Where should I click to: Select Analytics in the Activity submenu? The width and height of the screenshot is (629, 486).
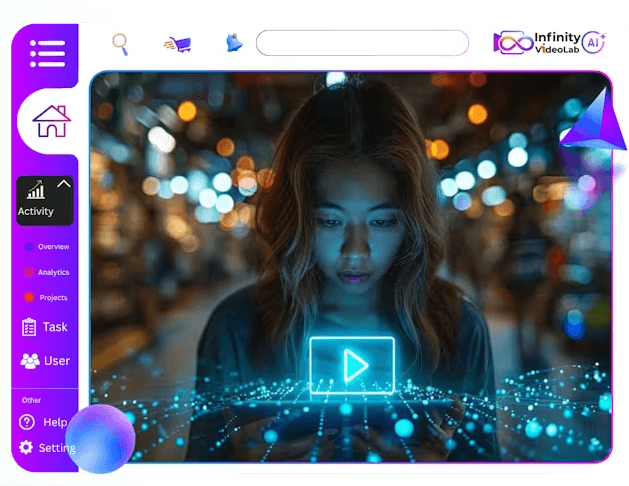coord(53,272)
